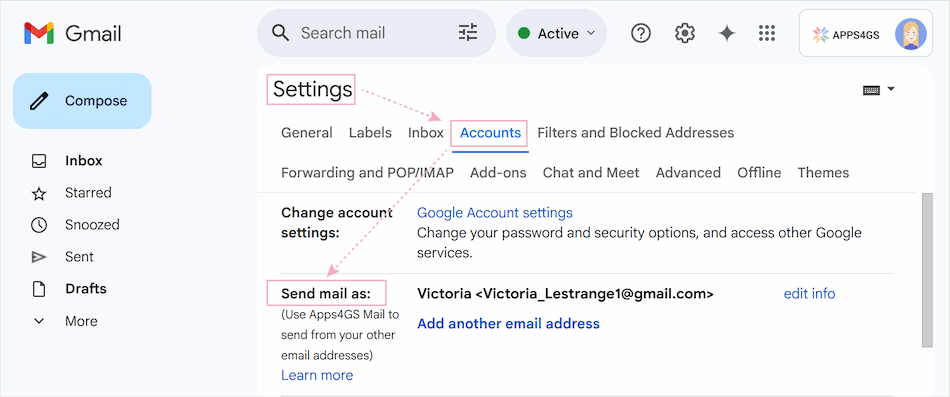Viewport: 950px width, 397px height.
Task: Open the Settings gear icon
Action: click(x=685, y=33)
